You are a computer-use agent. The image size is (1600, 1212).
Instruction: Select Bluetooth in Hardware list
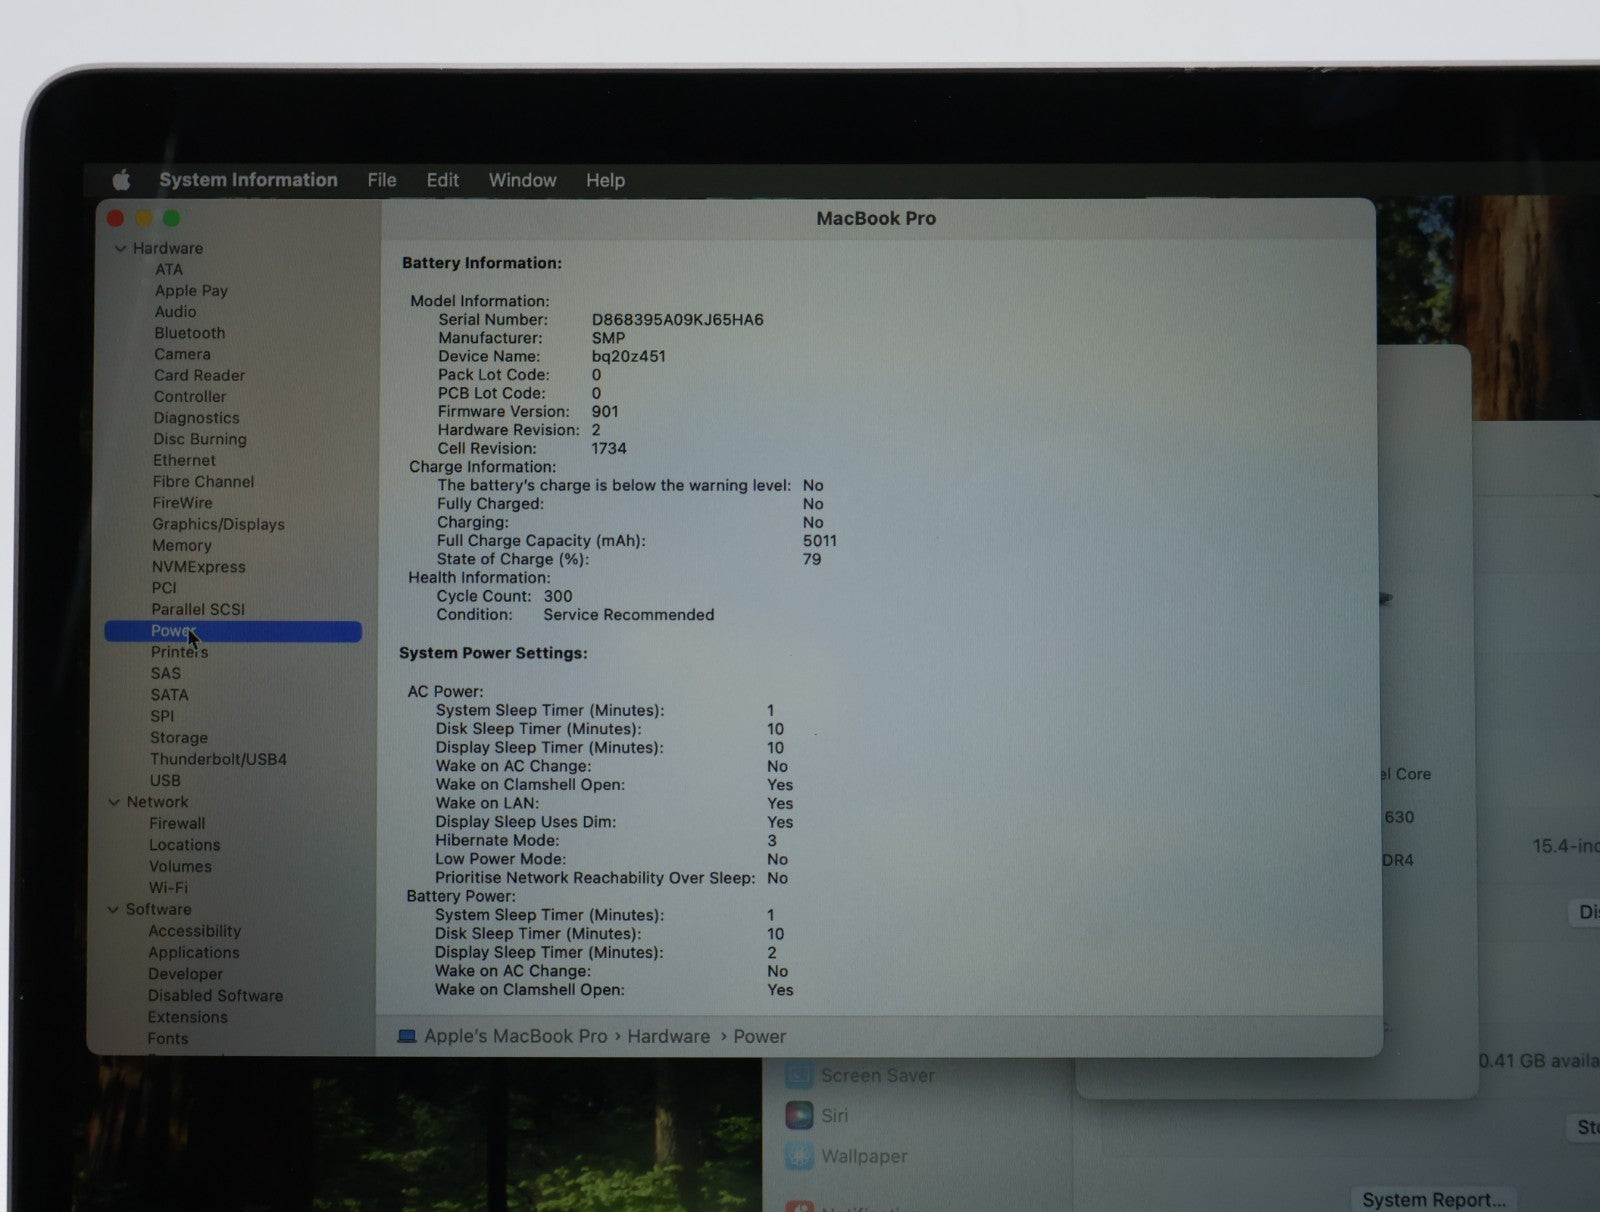(x=189, y=333)
